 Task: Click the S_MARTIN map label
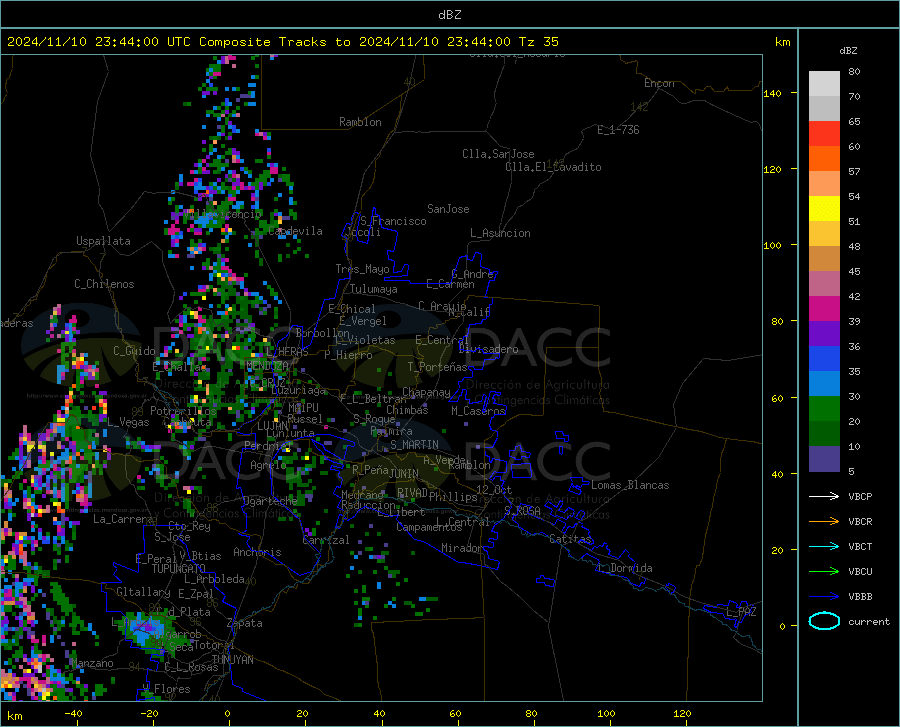(414, 445)
